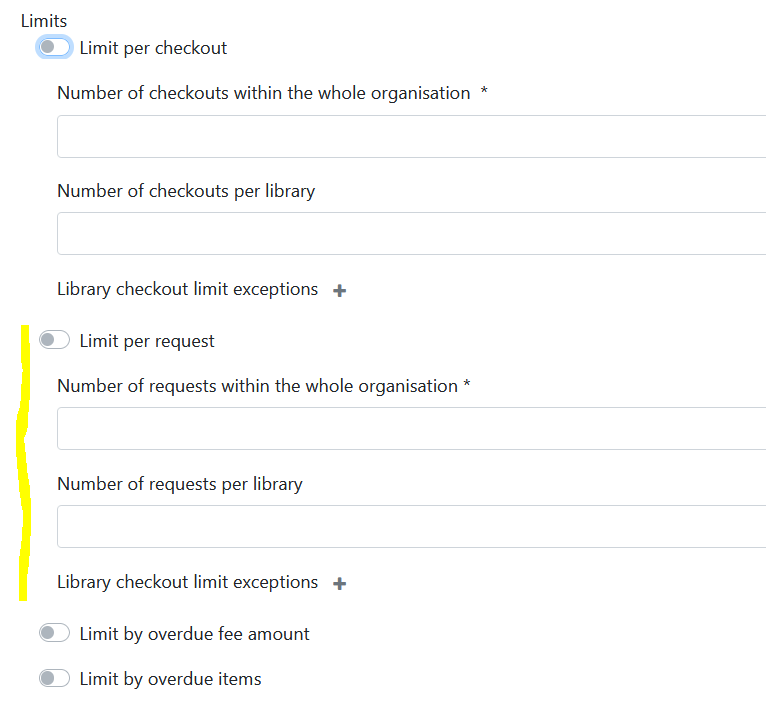The image size is (766, 708).
Task: Click the "Limit by overdue fee amount" label
Action: coord(194,634)
